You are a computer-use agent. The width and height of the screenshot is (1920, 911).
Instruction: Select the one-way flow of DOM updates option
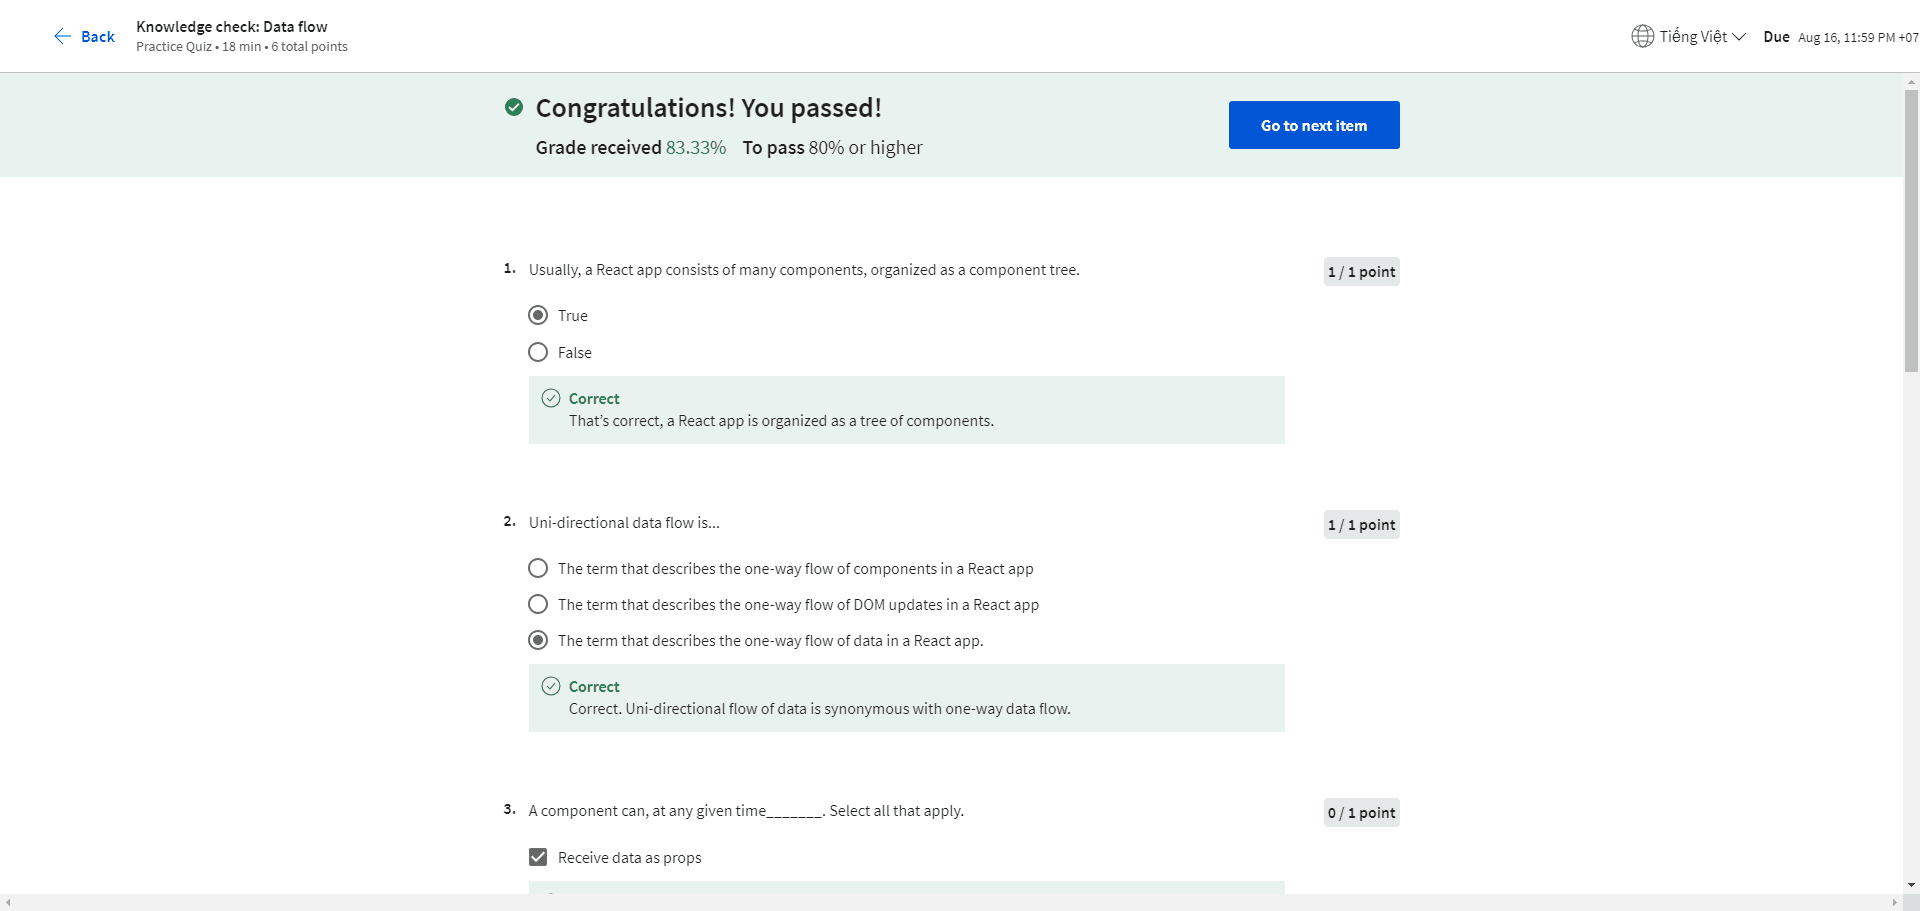click(538, 605)
